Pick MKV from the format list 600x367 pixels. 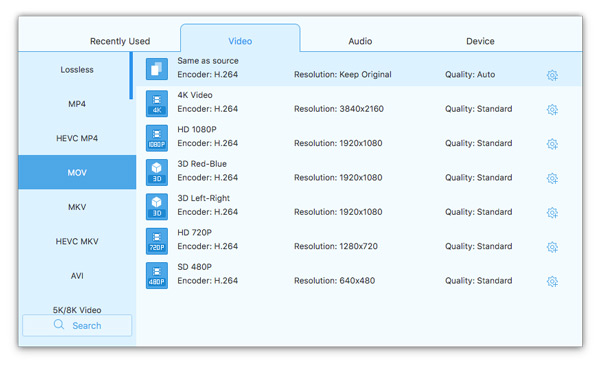point(77,207)
